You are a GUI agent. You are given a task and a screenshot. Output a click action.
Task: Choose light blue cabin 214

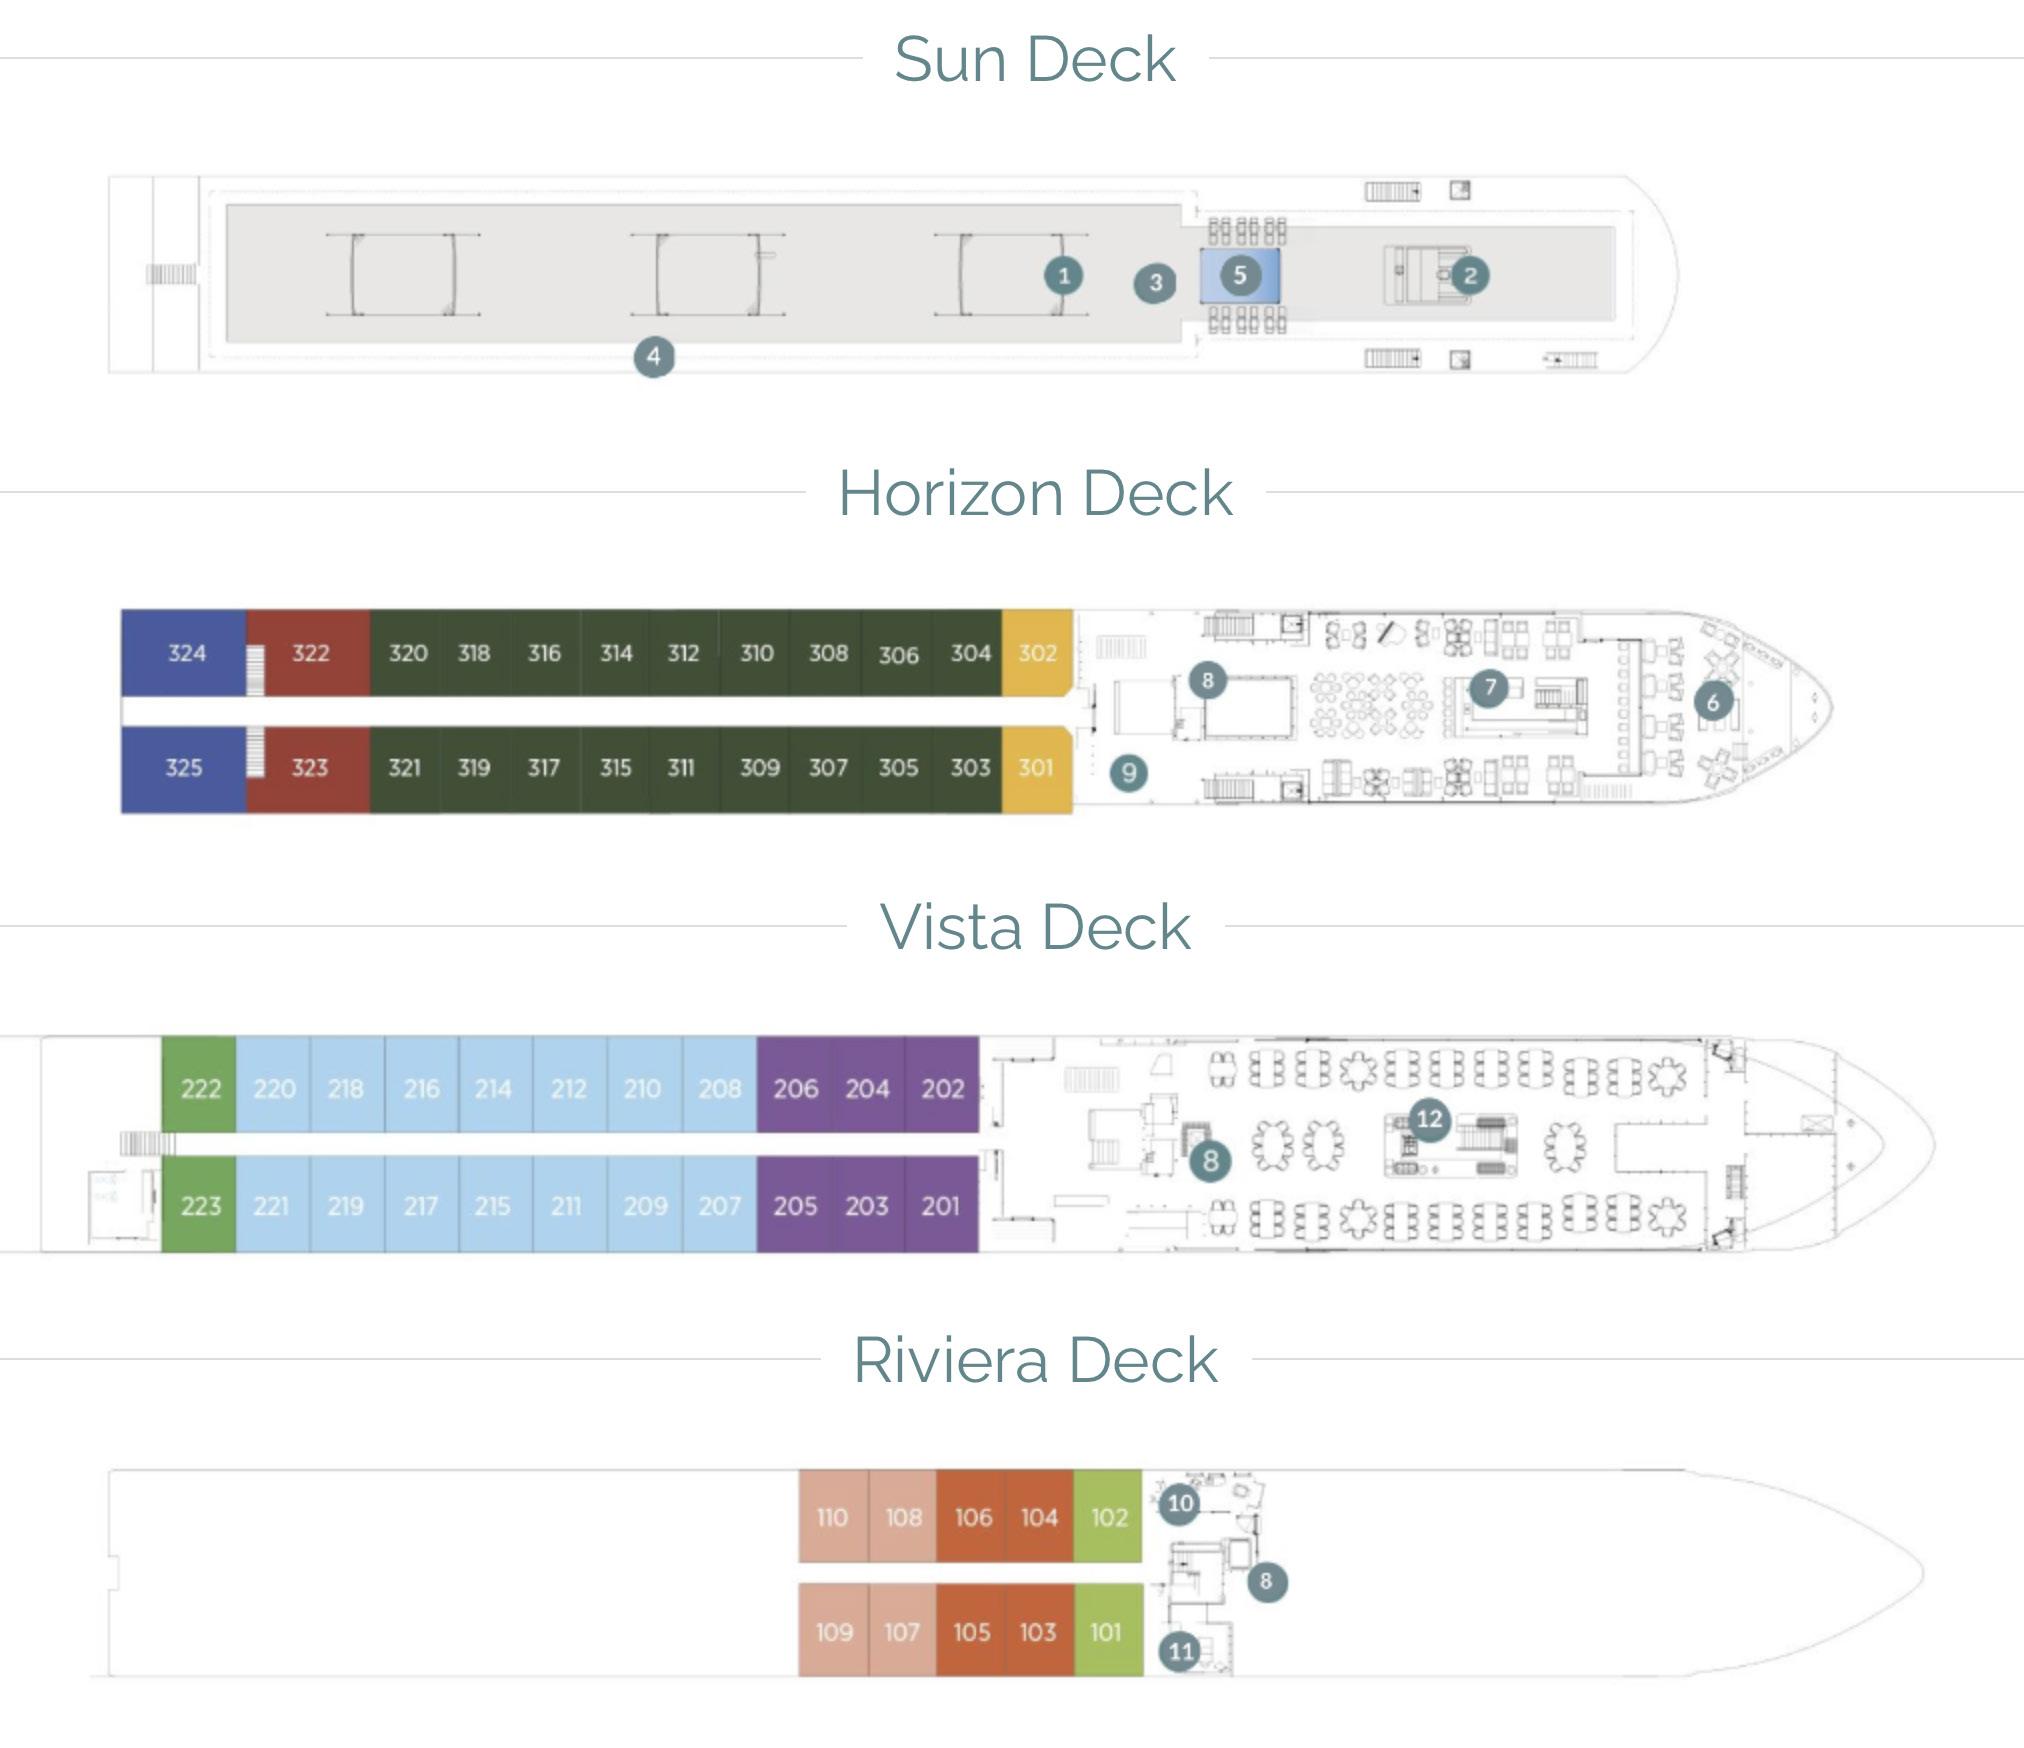pos(493,1088)
